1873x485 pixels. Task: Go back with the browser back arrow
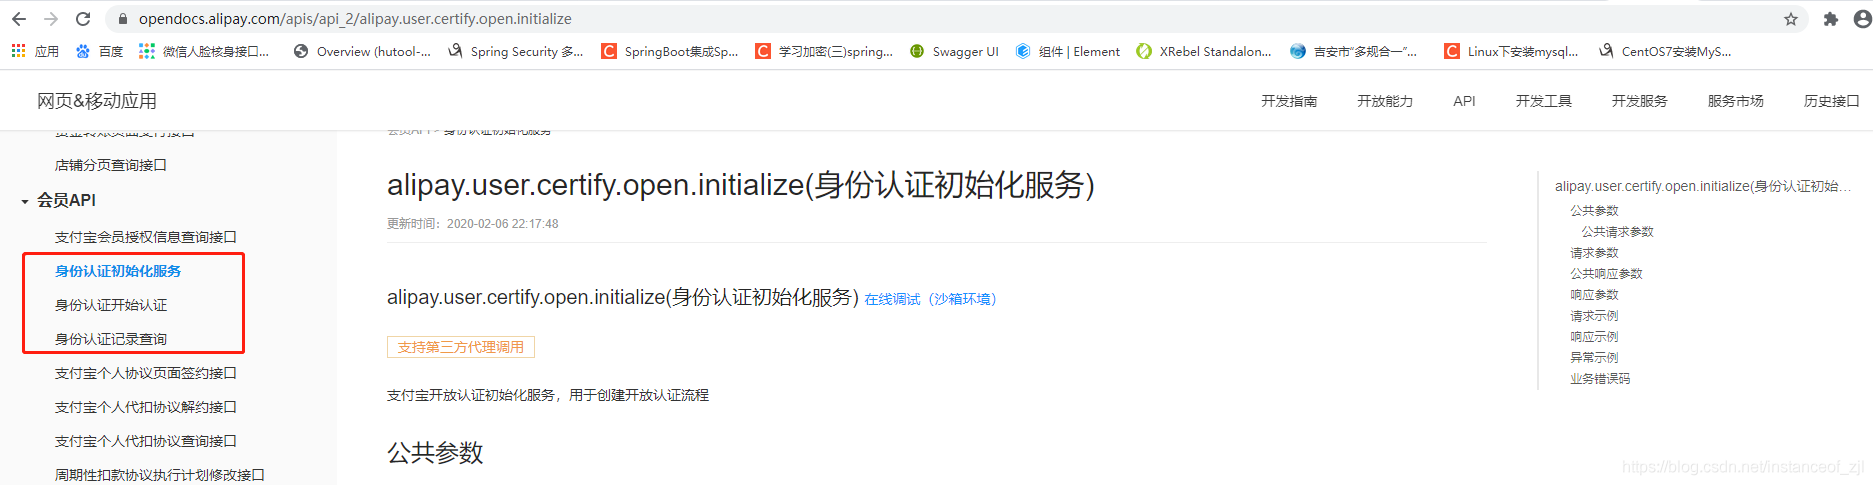(19, 19)
